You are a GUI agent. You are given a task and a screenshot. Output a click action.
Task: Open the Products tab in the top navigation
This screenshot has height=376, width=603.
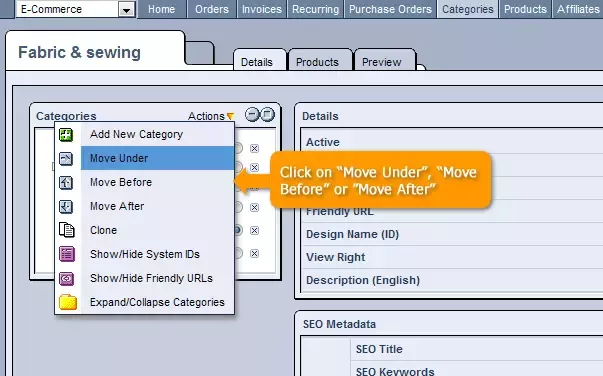point(525,9)
